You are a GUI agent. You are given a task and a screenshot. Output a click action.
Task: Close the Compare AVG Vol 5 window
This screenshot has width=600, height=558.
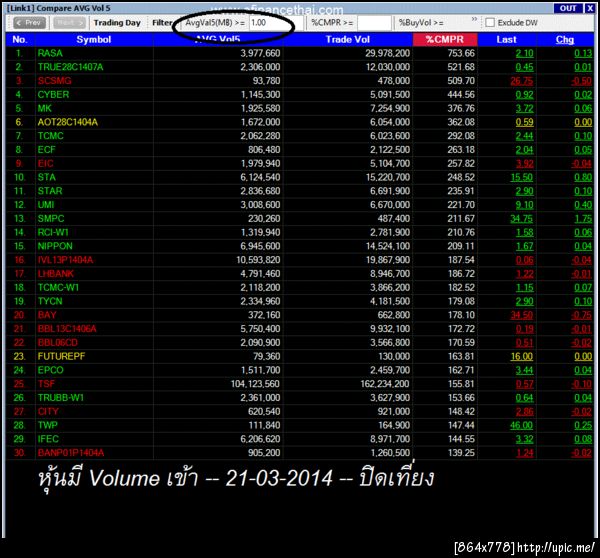pos(590,8)
